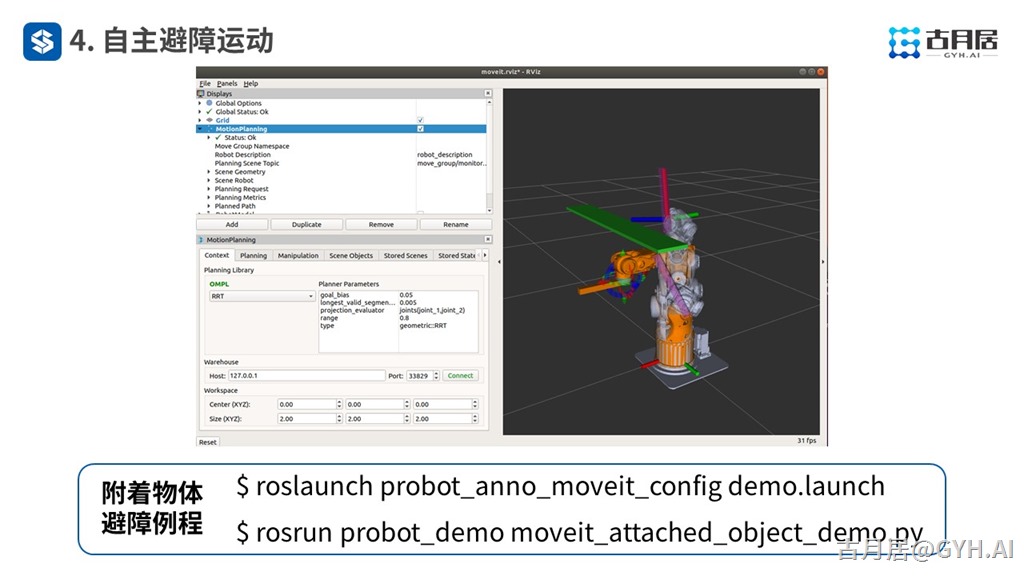Close the MotionPlanning panel
The height and width of the screenshot is (576, 1024).
(488, 240)
